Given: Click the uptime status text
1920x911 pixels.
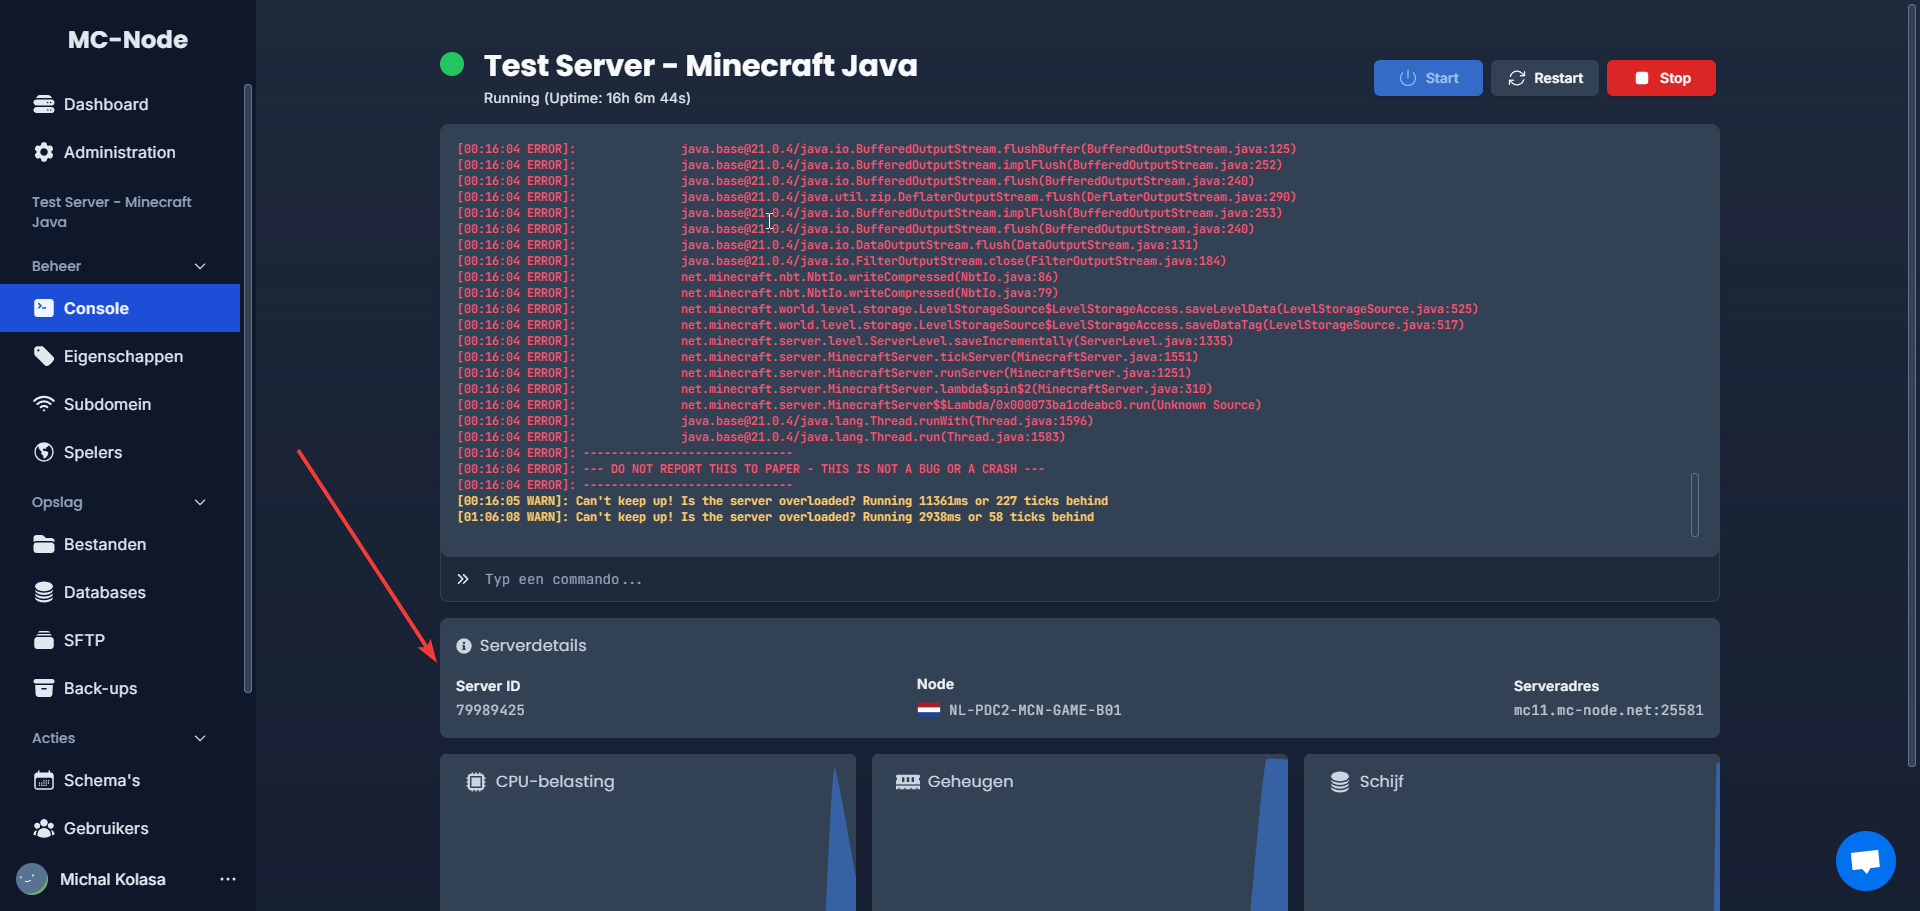Looking at the screenshot, I should click(x=587, y=98).
